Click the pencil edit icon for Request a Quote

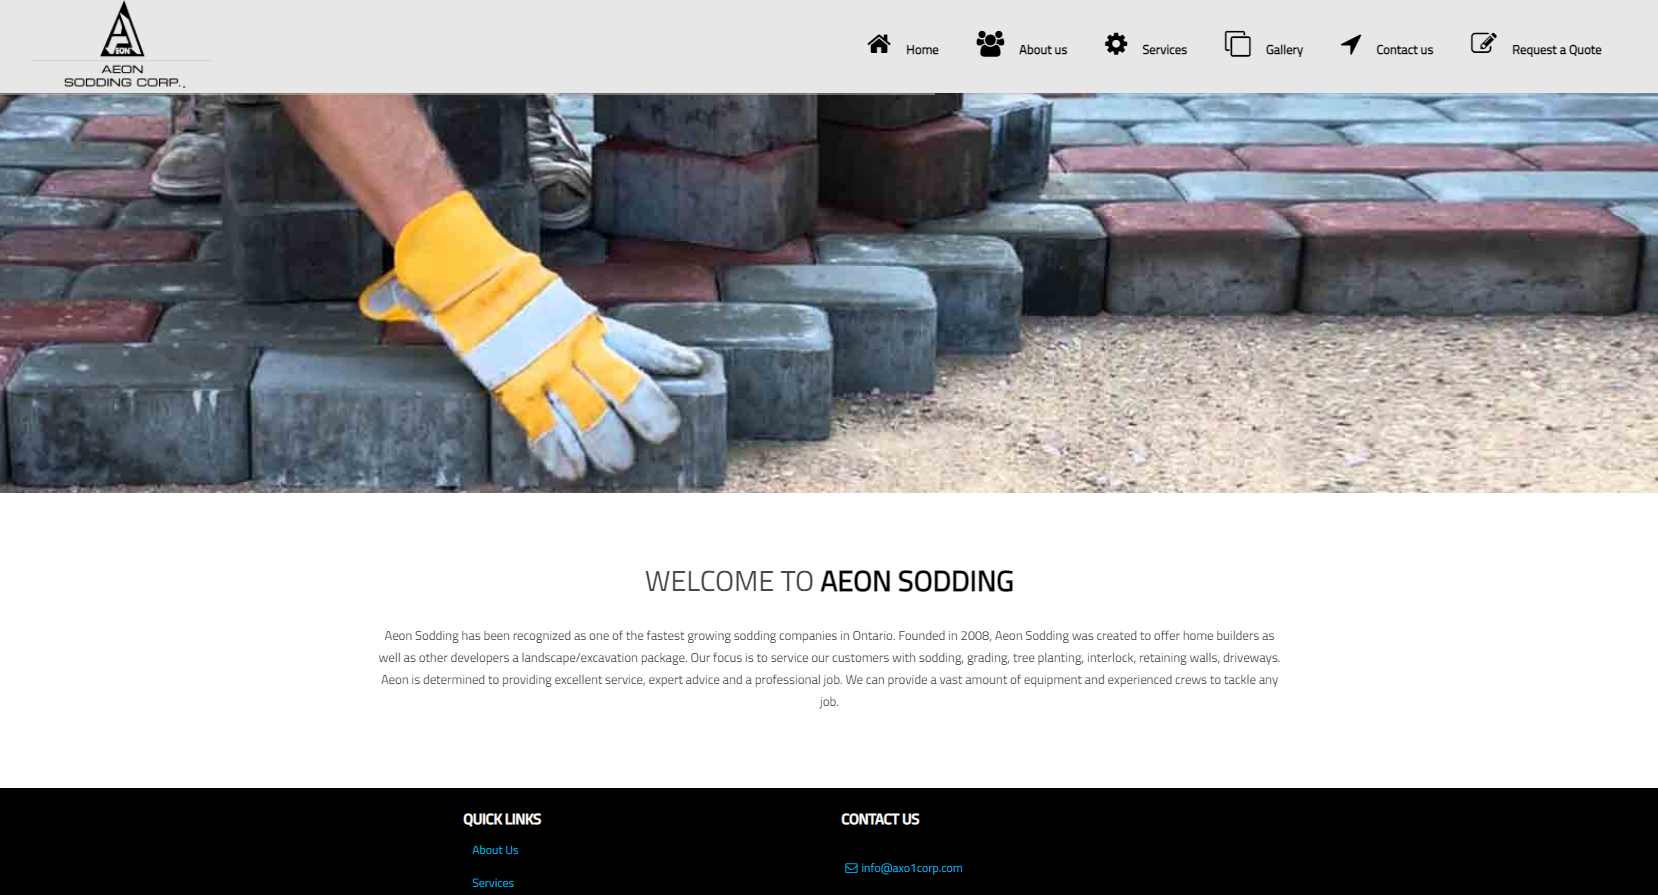(1483, 43)
